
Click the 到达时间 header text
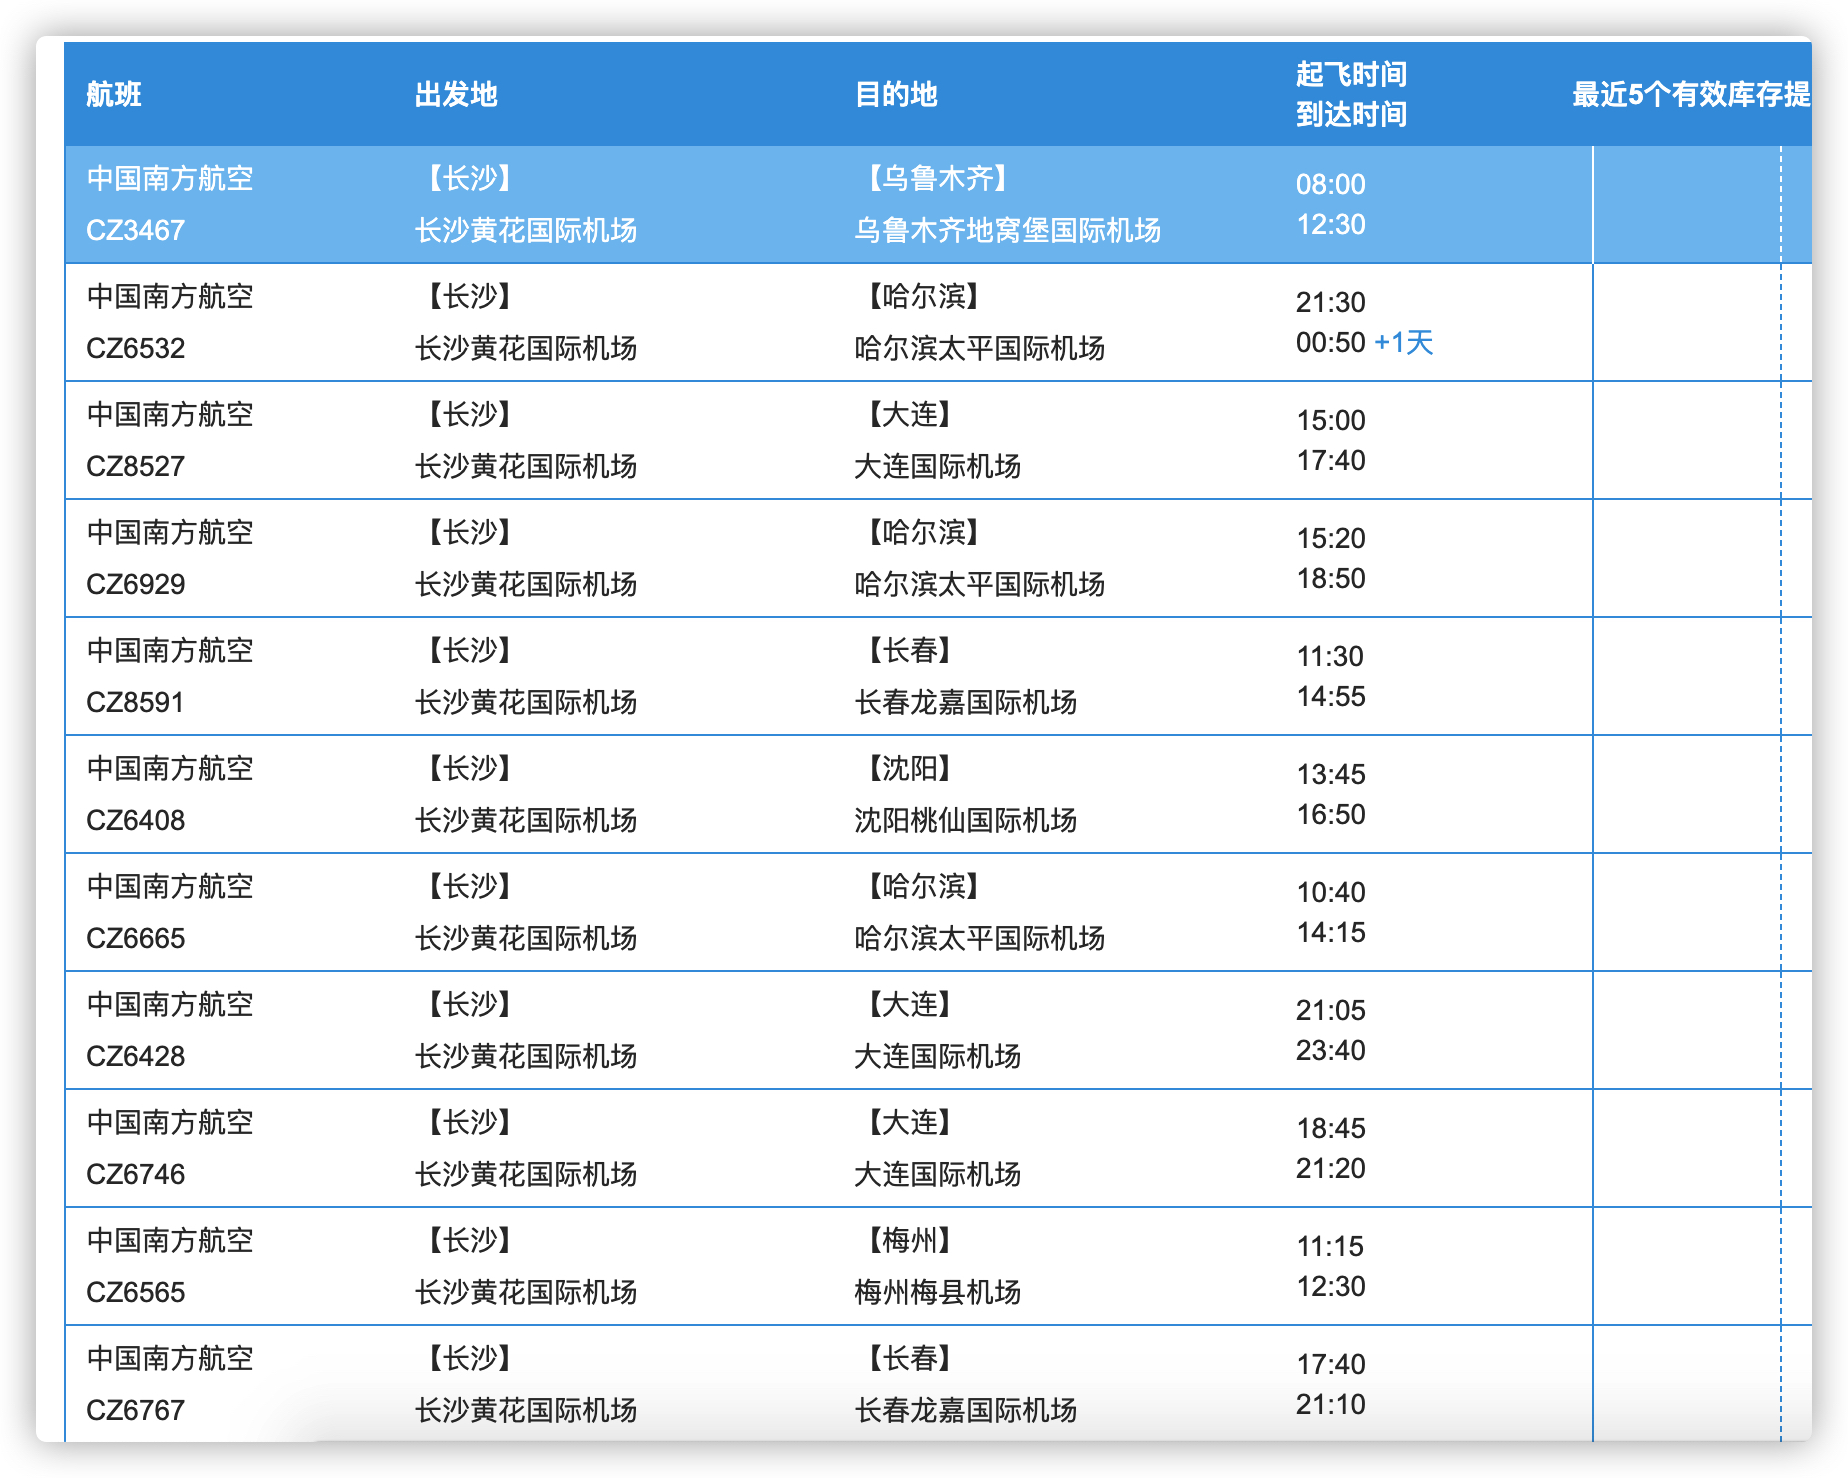click(1351, 114)
